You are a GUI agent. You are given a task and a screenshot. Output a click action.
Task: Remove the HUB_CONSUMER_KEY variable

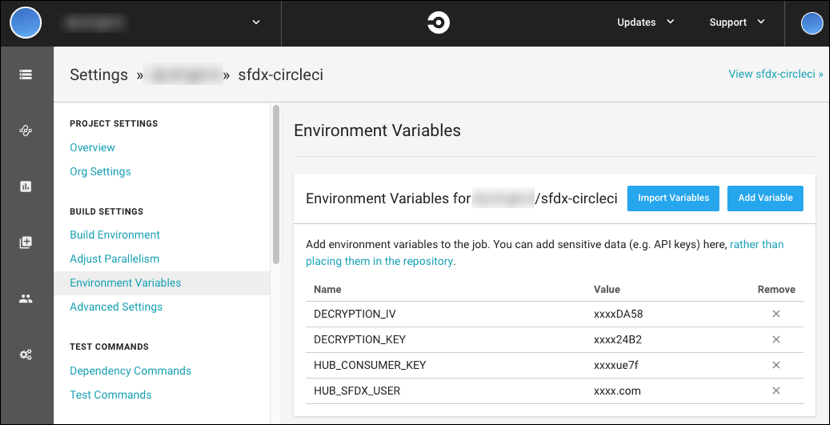click(x=776, y=365)
